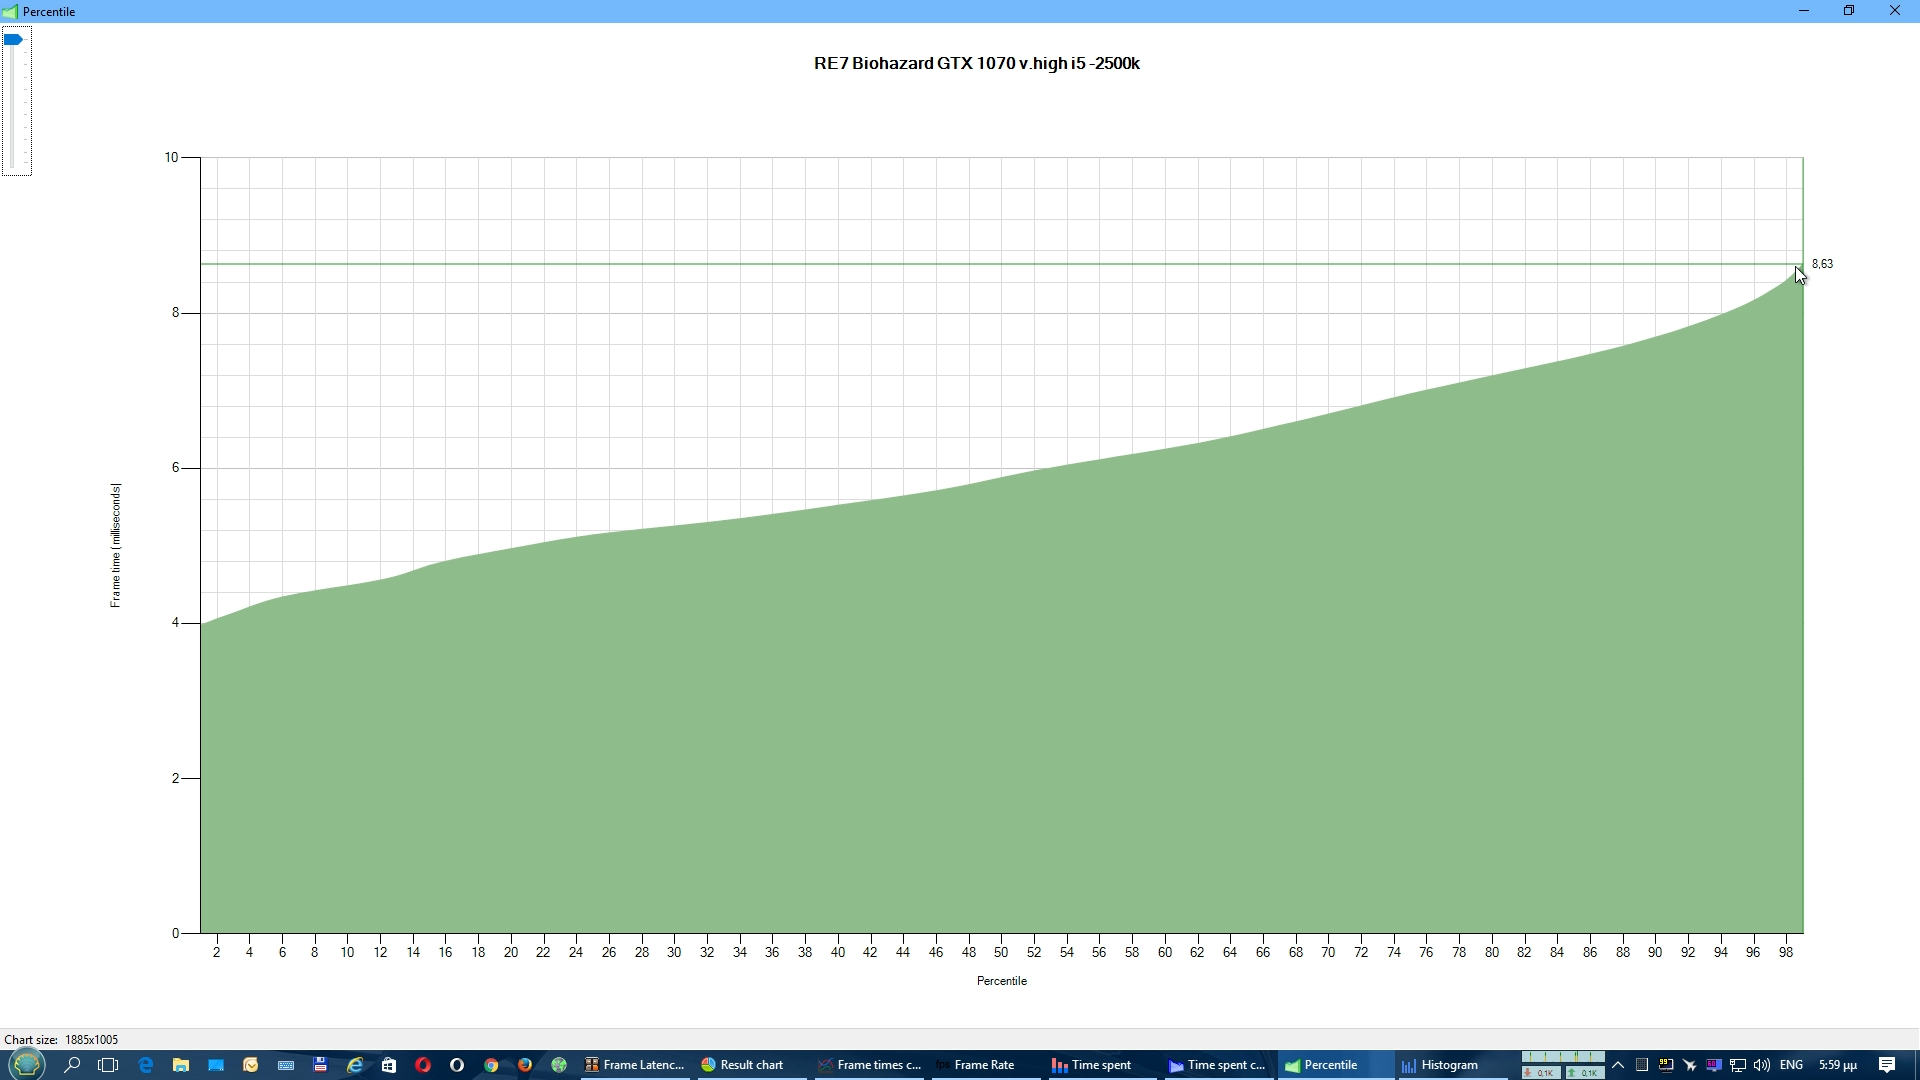Click the dotted-square tray icon
The width and height of the screenshot is (1920, 1080).
click(1642, 1065)
